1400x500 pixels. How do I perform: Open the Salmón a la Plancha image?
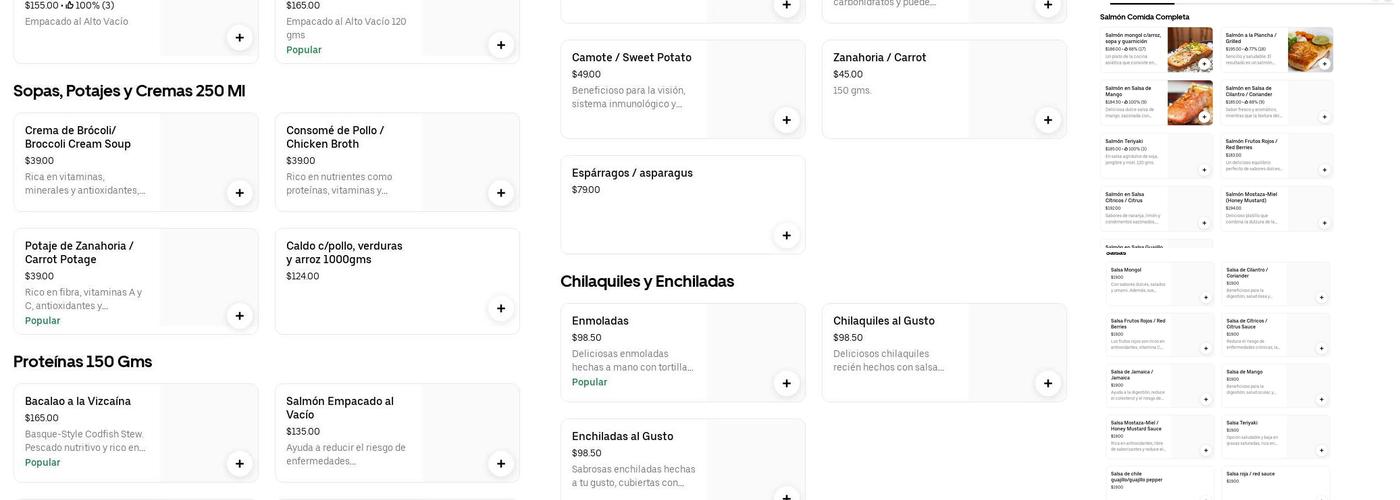pyautogui.click(x=1310, y=49)
